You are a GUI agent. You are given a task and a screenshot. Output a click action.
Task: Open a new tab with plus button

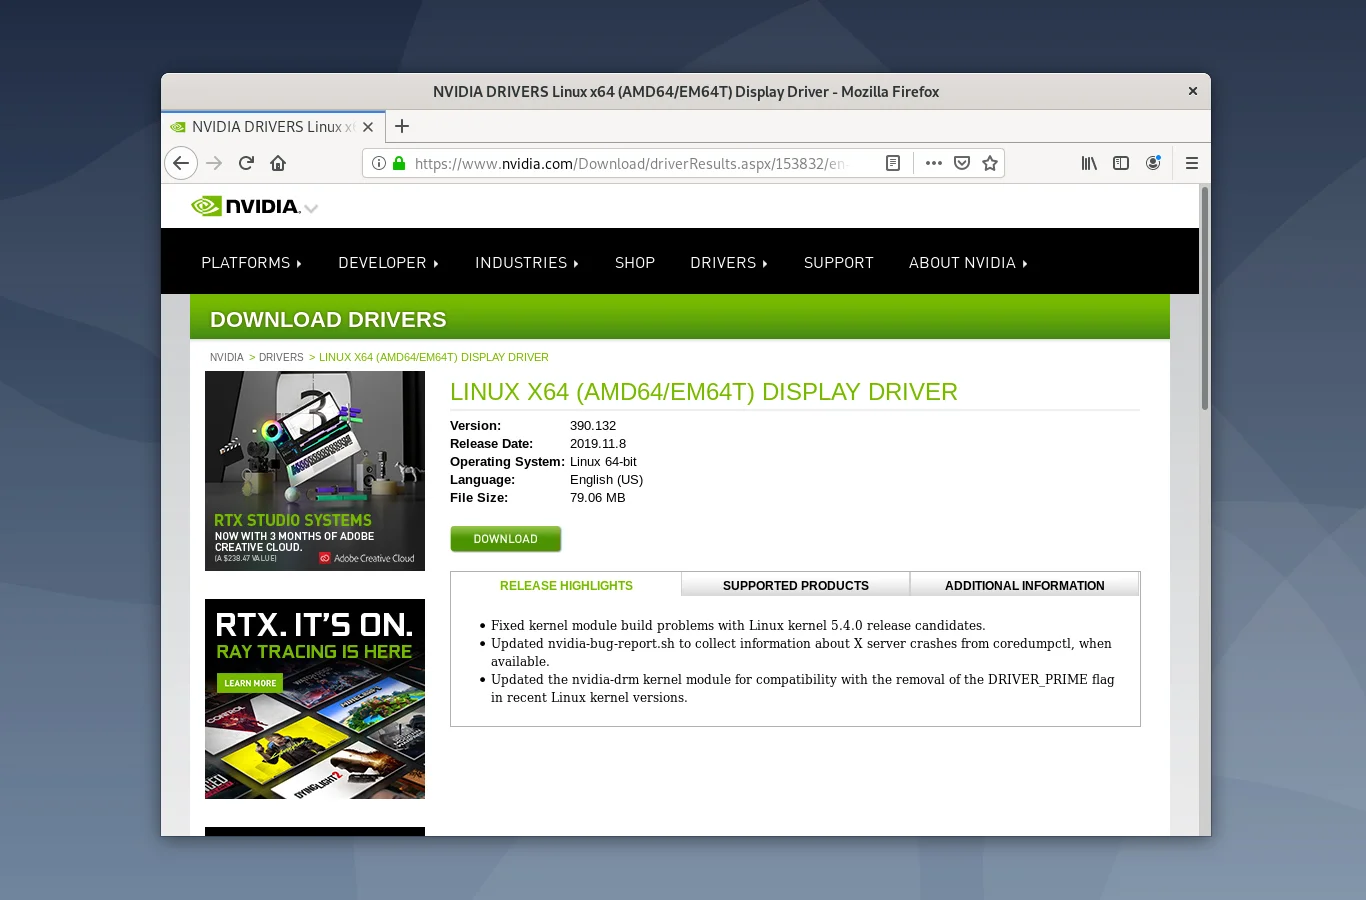402,126
